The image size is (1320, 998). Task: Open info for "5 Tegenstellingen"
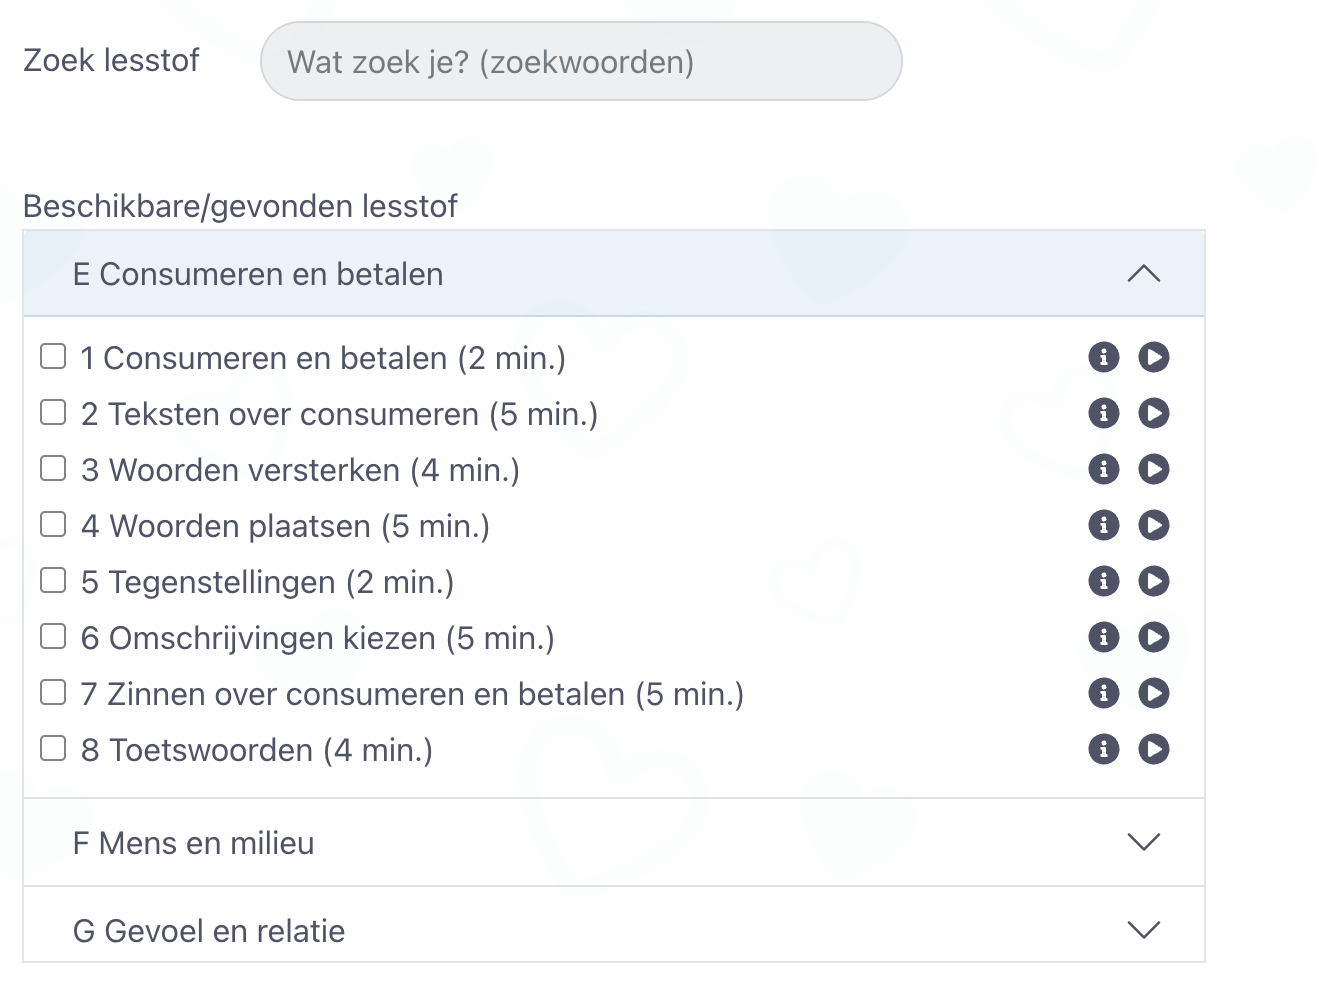pos(1104,581)
